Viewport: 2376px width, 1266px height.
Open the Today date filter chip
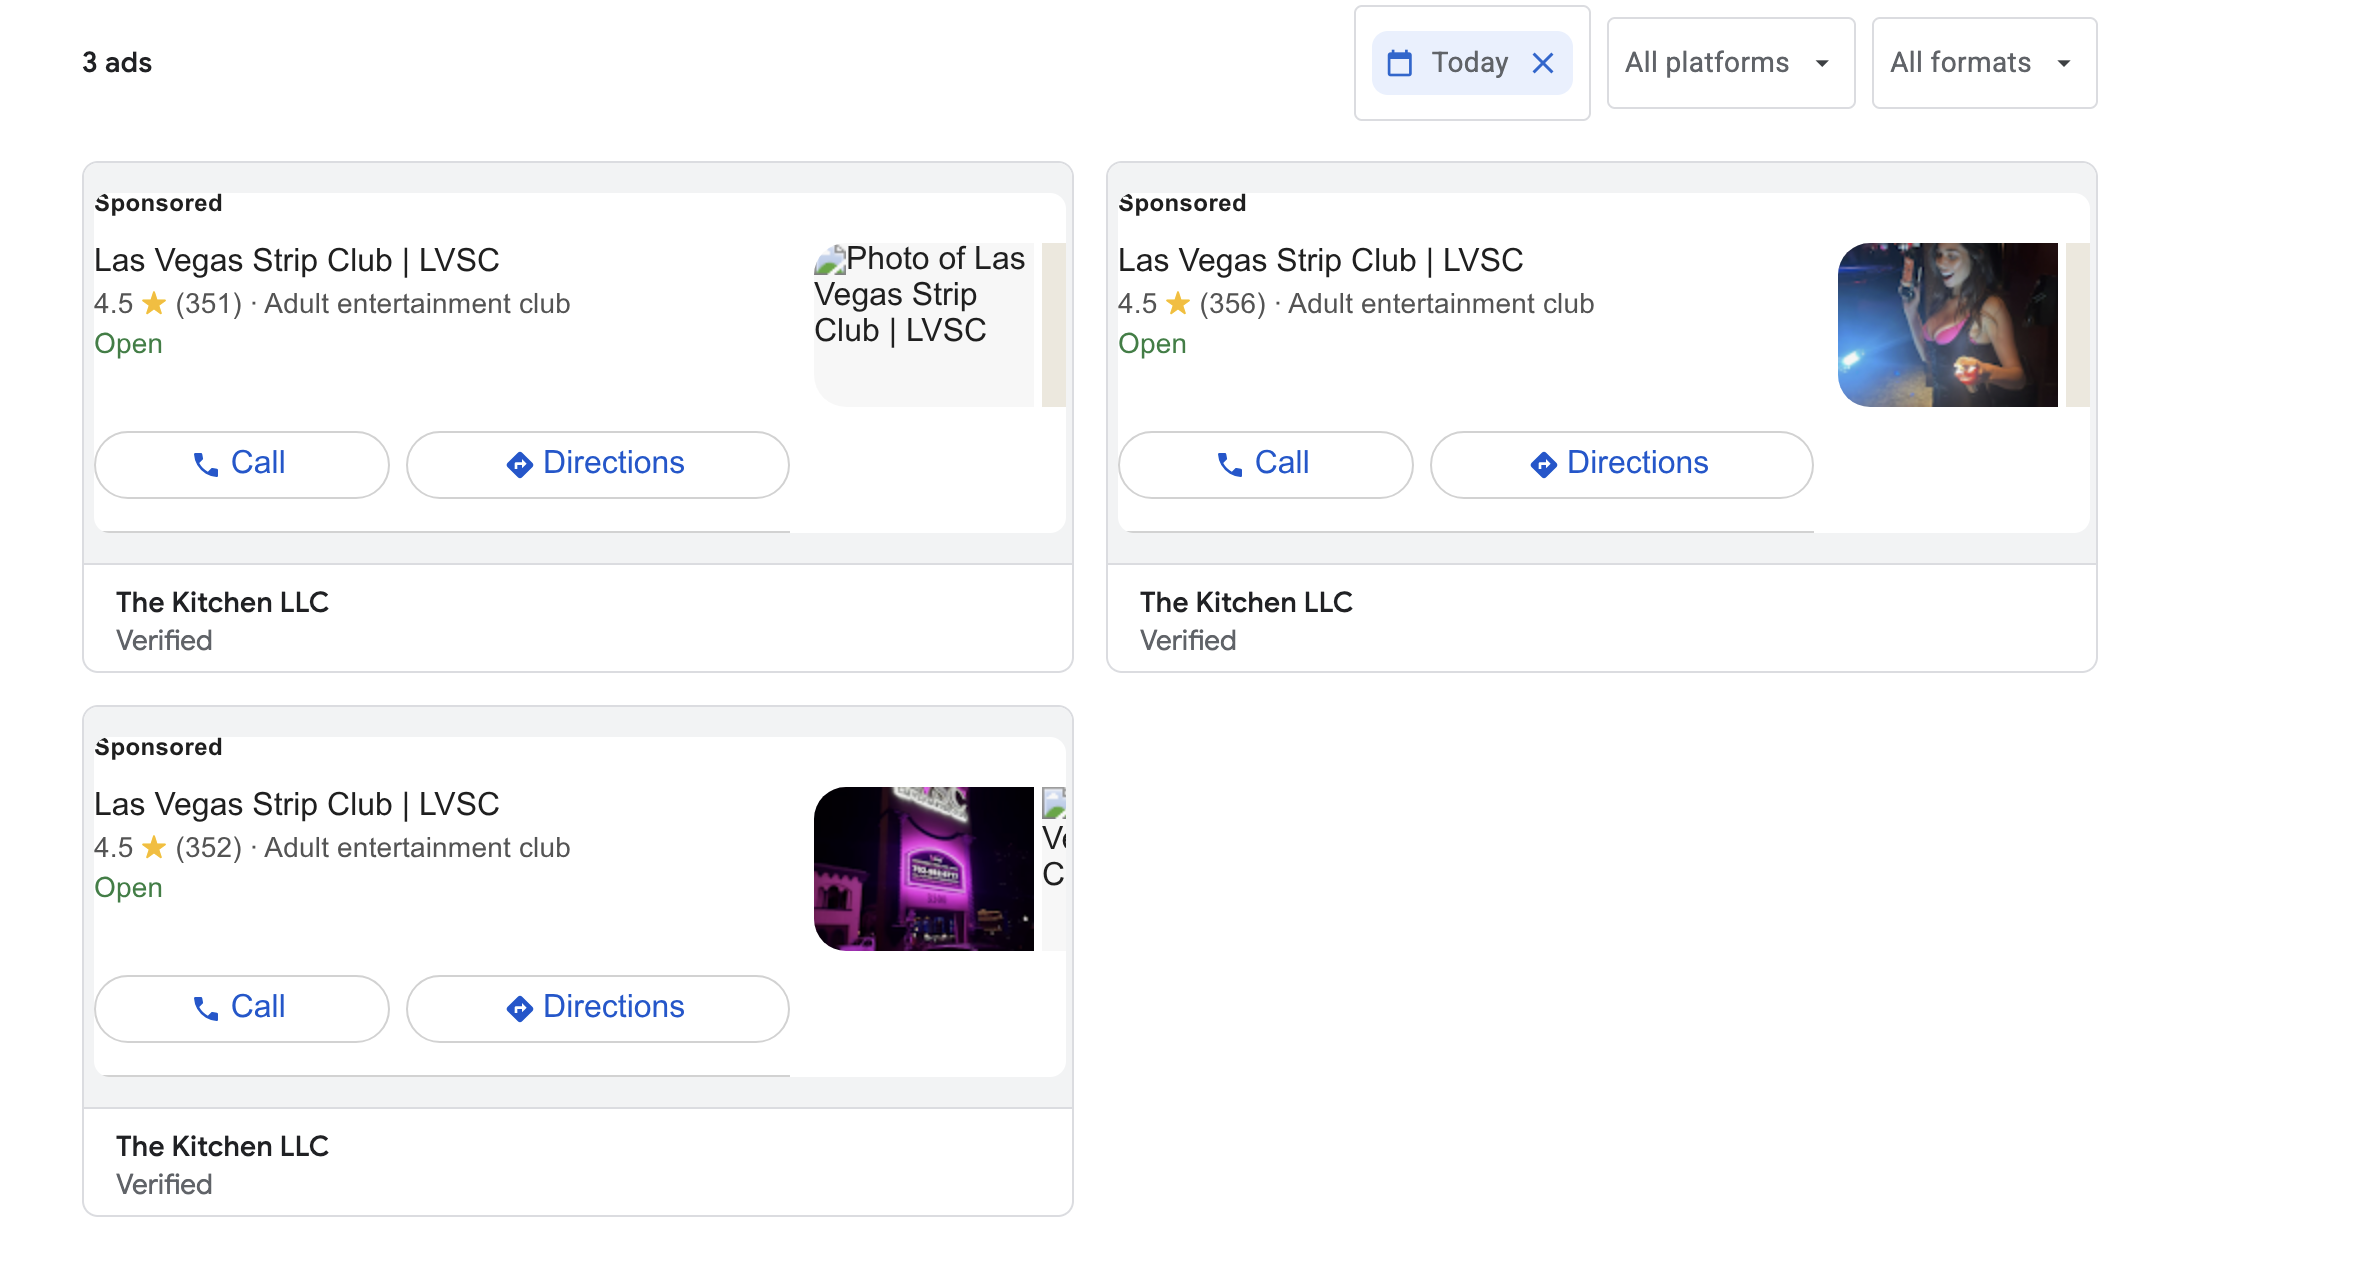point(1471,63)
